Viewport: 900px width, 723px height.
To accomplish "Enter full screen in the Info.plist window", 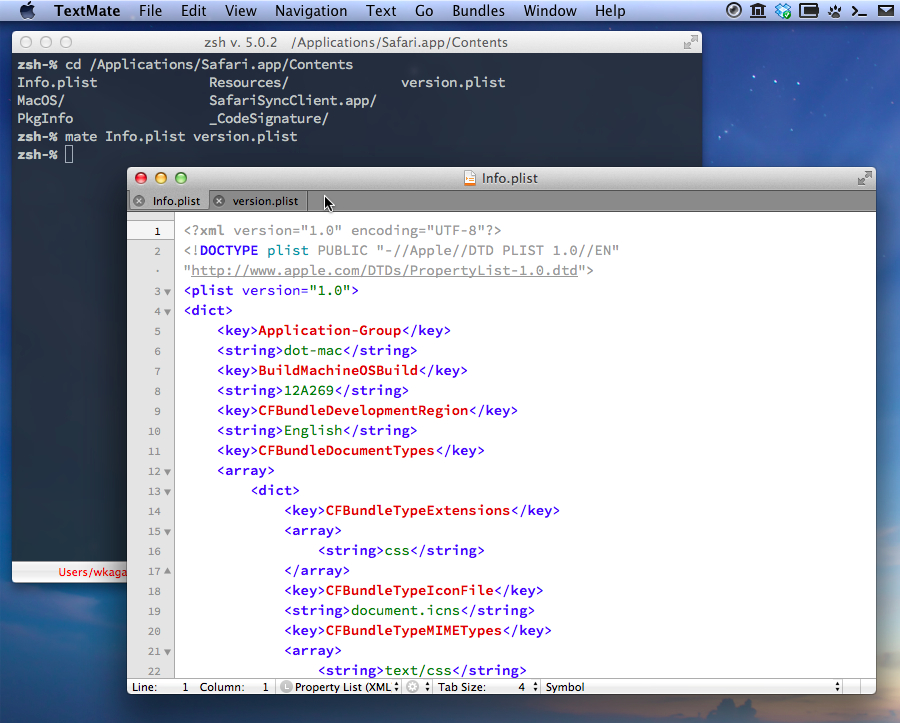I will click(864, 178).
